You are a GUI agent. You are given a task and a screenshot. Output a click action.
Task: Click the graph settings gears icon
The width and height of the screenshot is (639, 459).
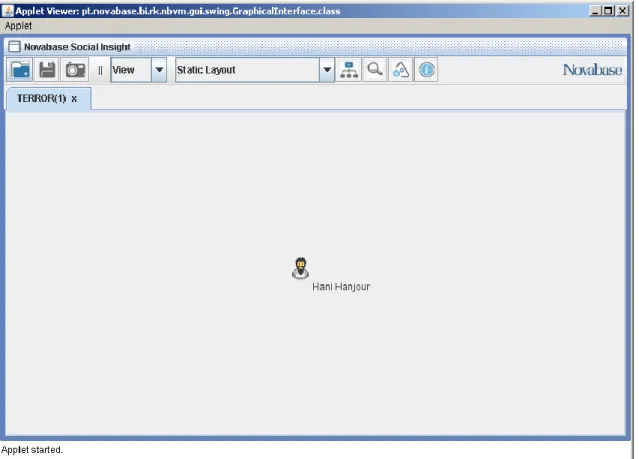401,70
